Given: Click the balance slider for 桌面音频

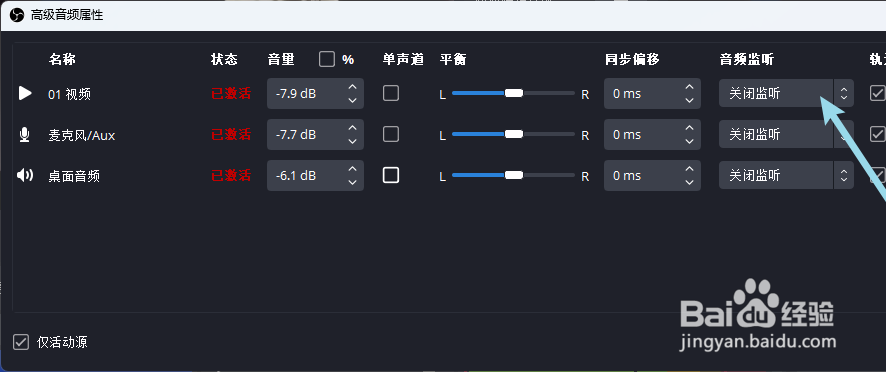Looking at the screenshot, I should [514, 175].
